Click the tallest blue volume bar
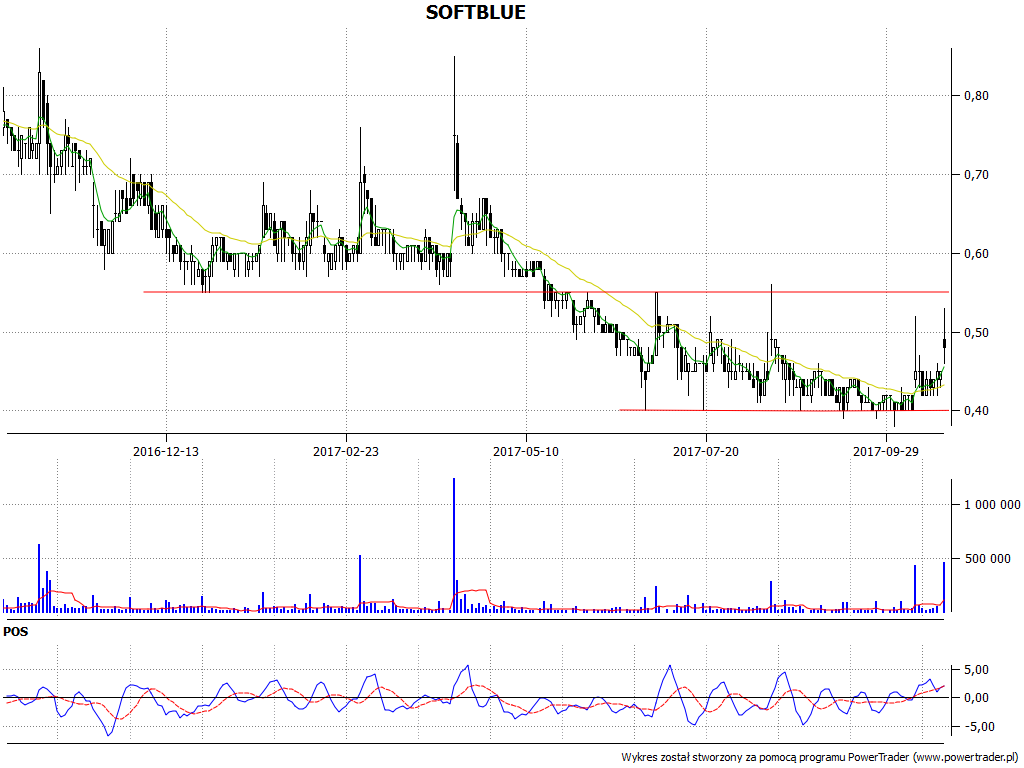1024x768 pixels. tap(454, 545)
